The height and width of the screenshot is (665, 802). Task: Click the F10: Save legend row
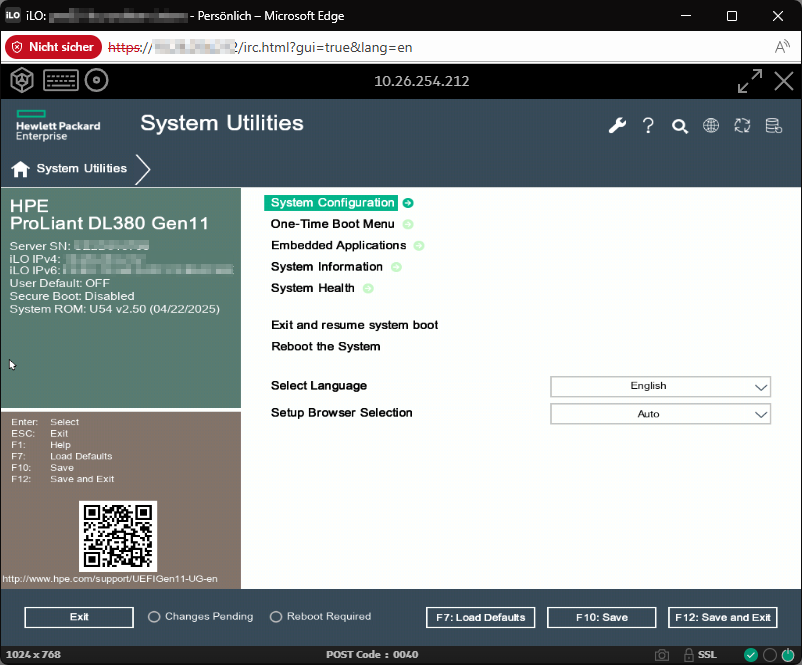click(x=42, y=468)
